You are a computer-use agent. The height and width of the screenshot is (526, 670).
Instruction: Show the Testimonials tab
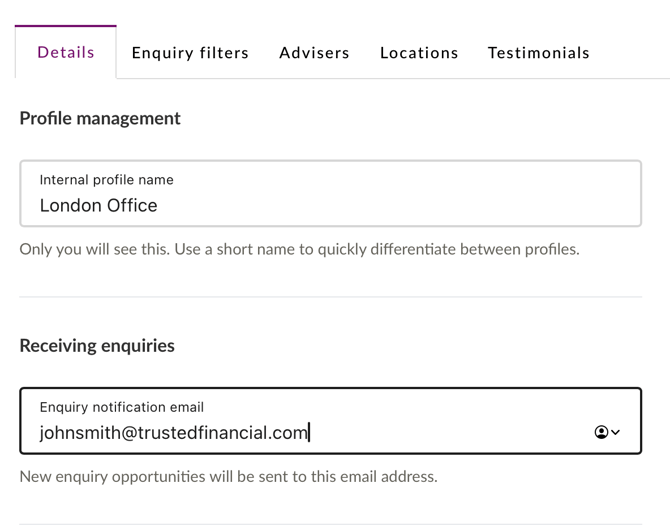(538, 53)
